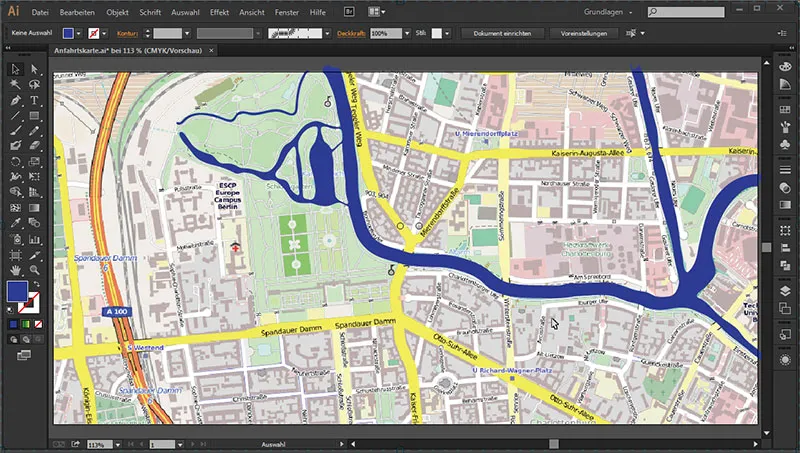Open fill color dropdown in control bar
Viewport: 800px width, 453px height.
[x=79, y=33]
